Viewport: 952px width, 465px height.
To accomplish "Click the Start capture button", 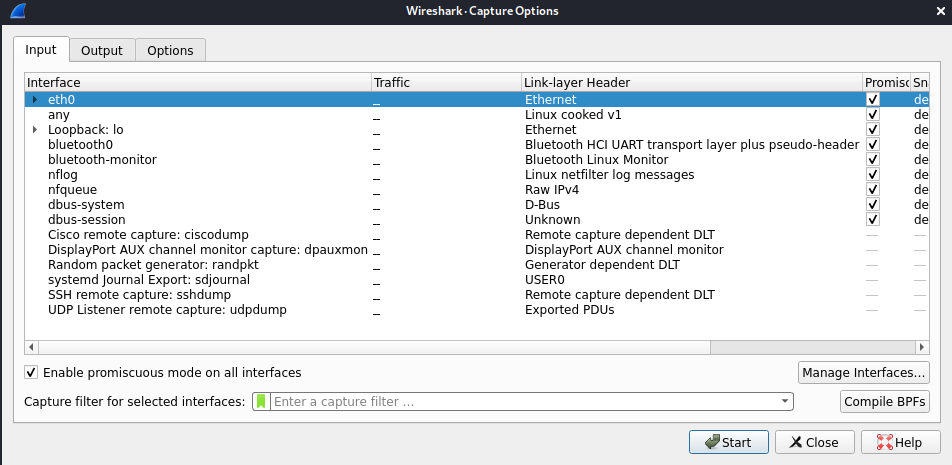I will (729, 442).
